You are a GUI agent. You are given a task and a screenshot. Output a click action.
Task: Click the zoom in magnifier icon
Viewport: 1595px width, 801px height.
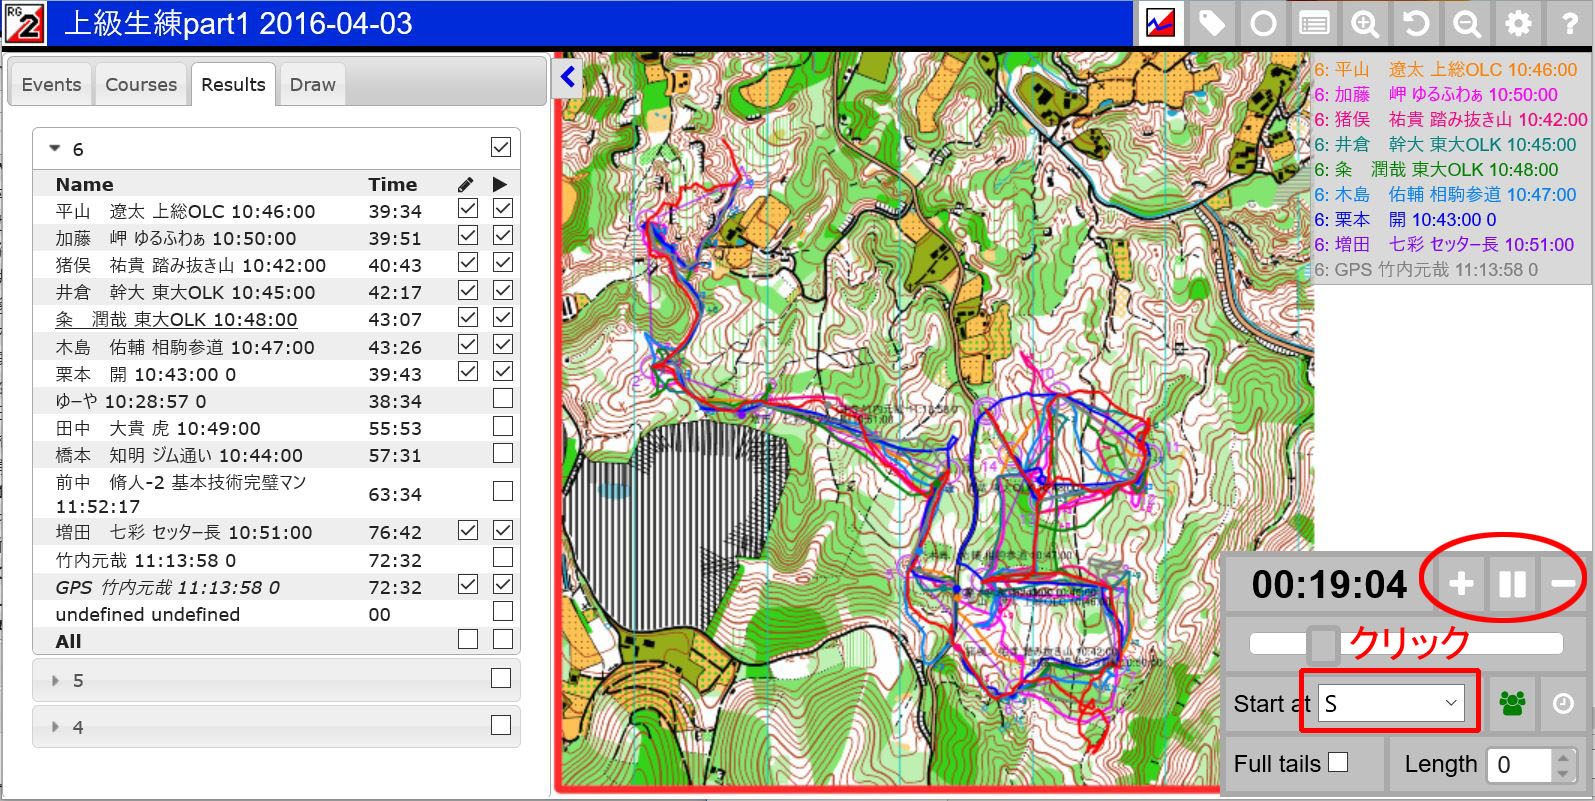click(1365, 23)
